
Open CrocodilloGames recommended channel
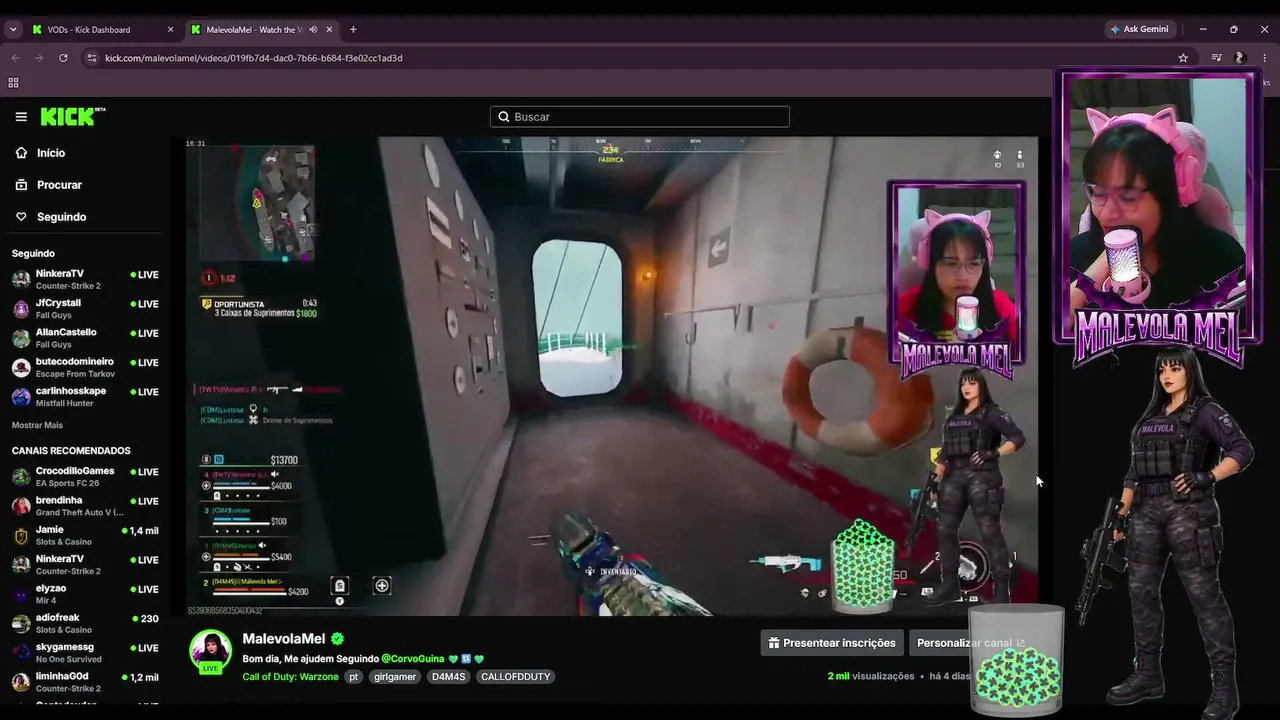(x=85, y=476)
